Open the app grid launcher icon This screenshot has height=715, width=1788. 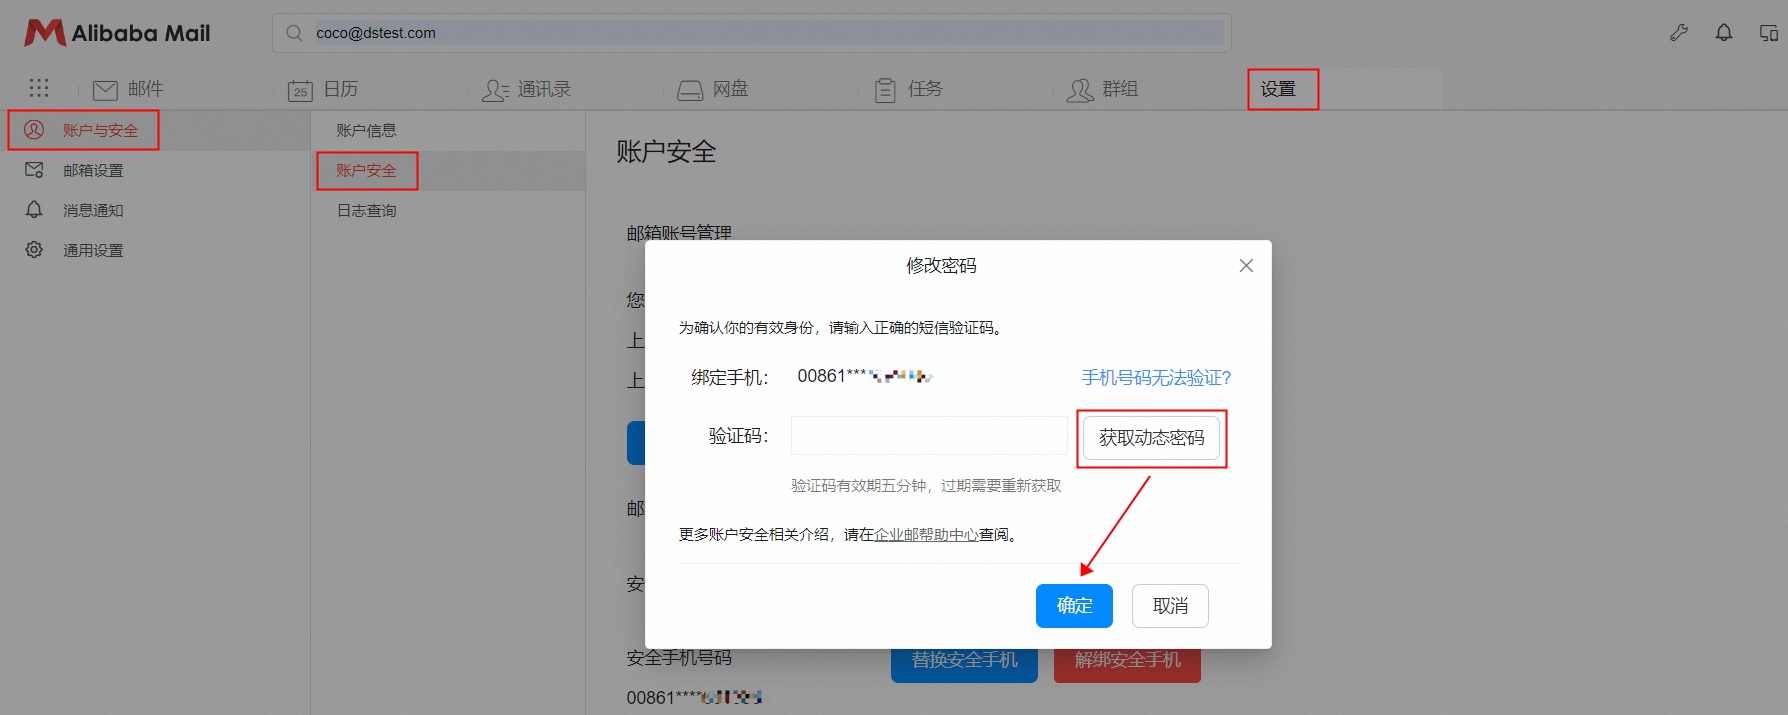tap(39, 88)
